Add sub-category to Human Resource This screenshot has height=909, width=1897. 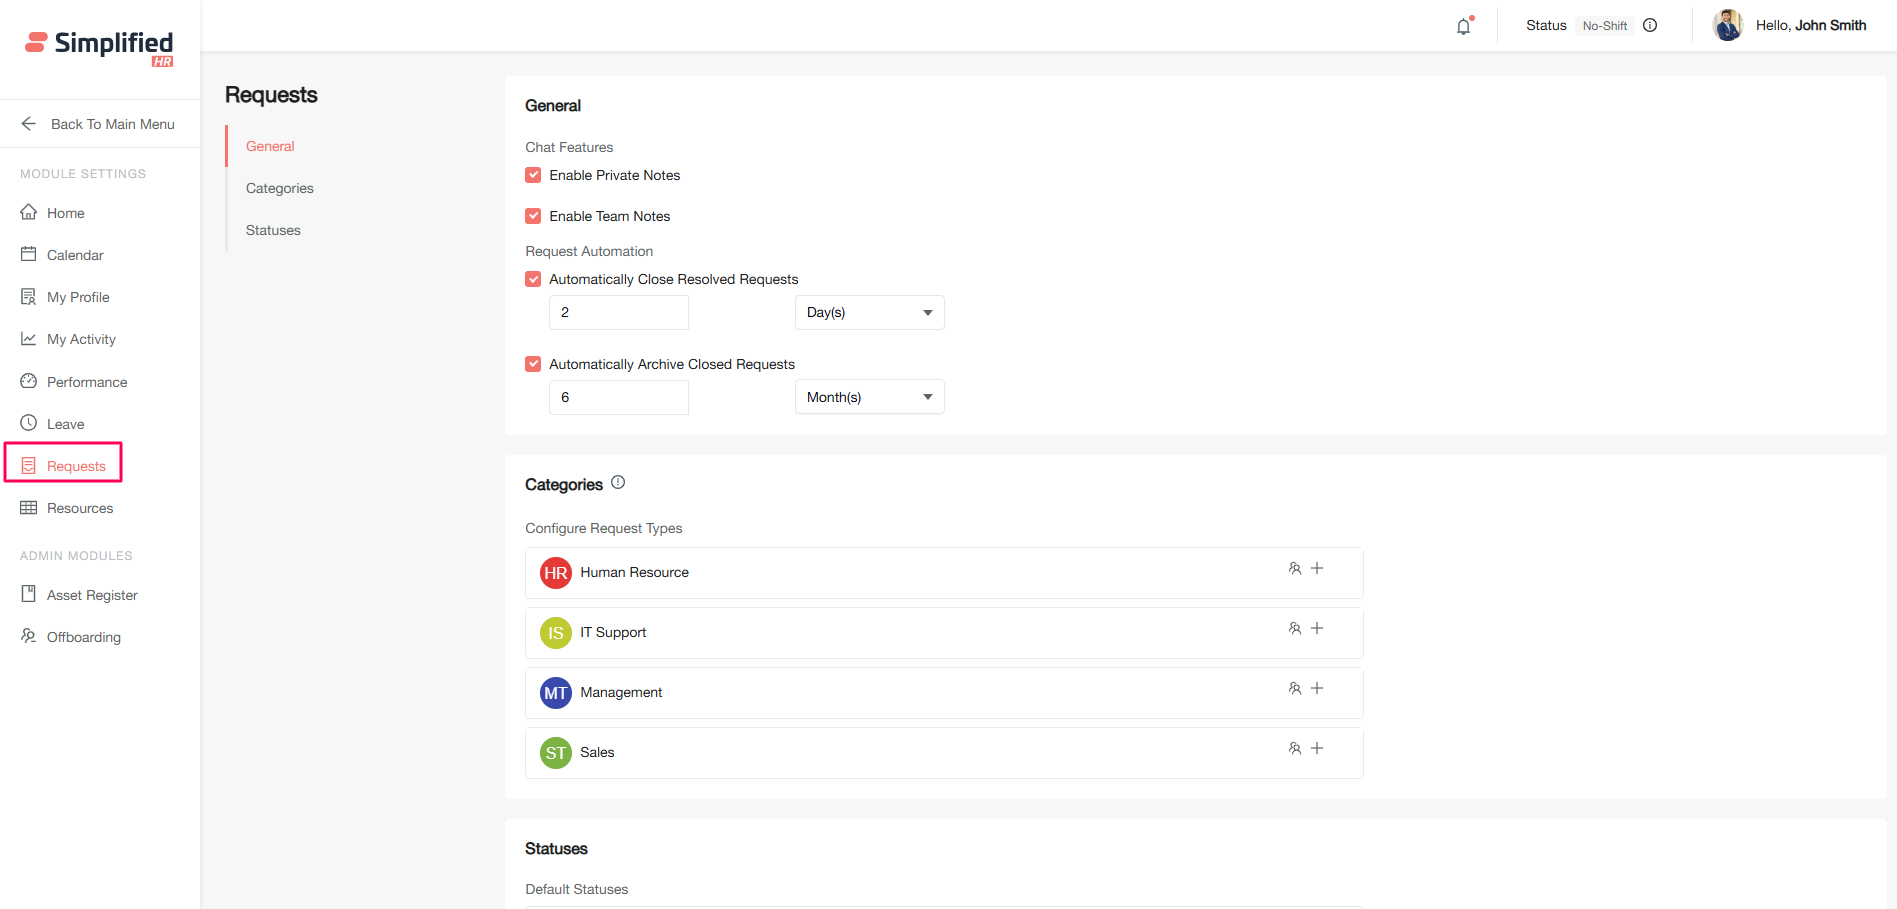coord(1317,569)
